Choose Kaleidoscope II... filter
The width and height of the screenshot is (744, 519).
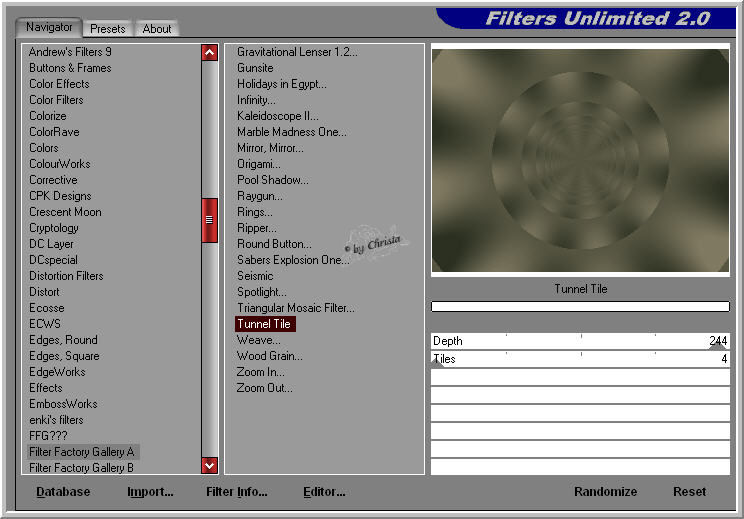278,116
